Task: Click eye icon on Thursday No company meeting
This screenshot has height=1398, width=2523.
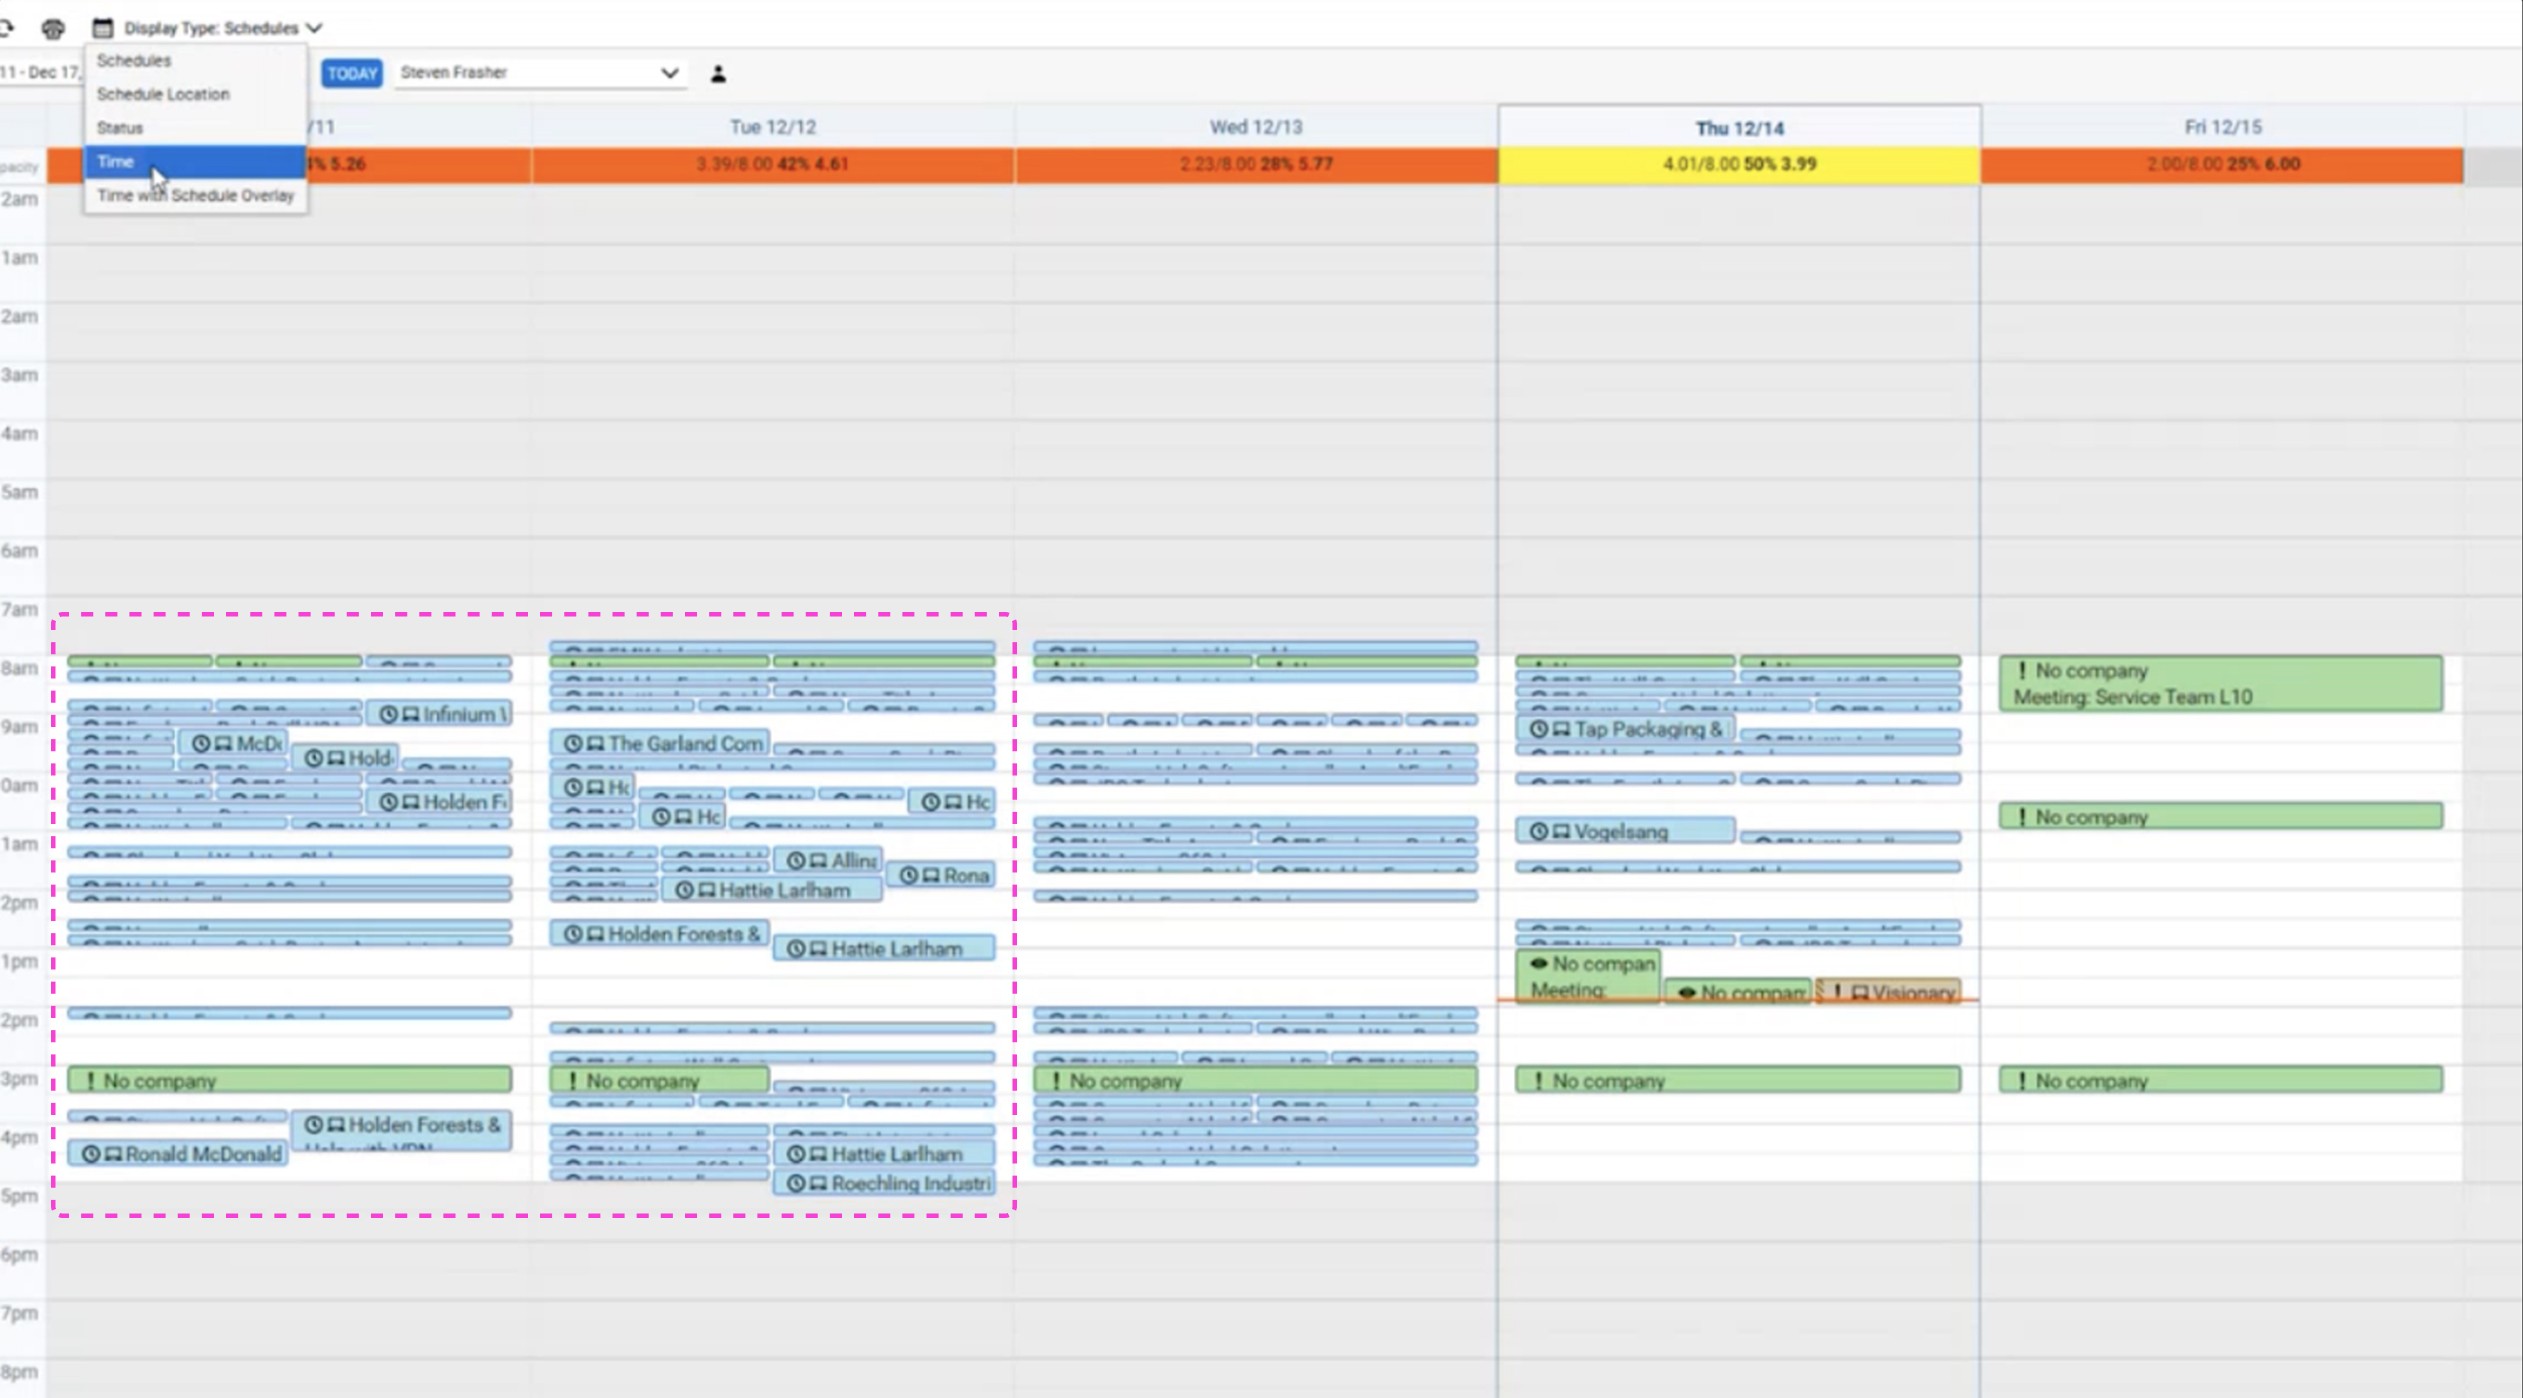Action: point(1538,964)
